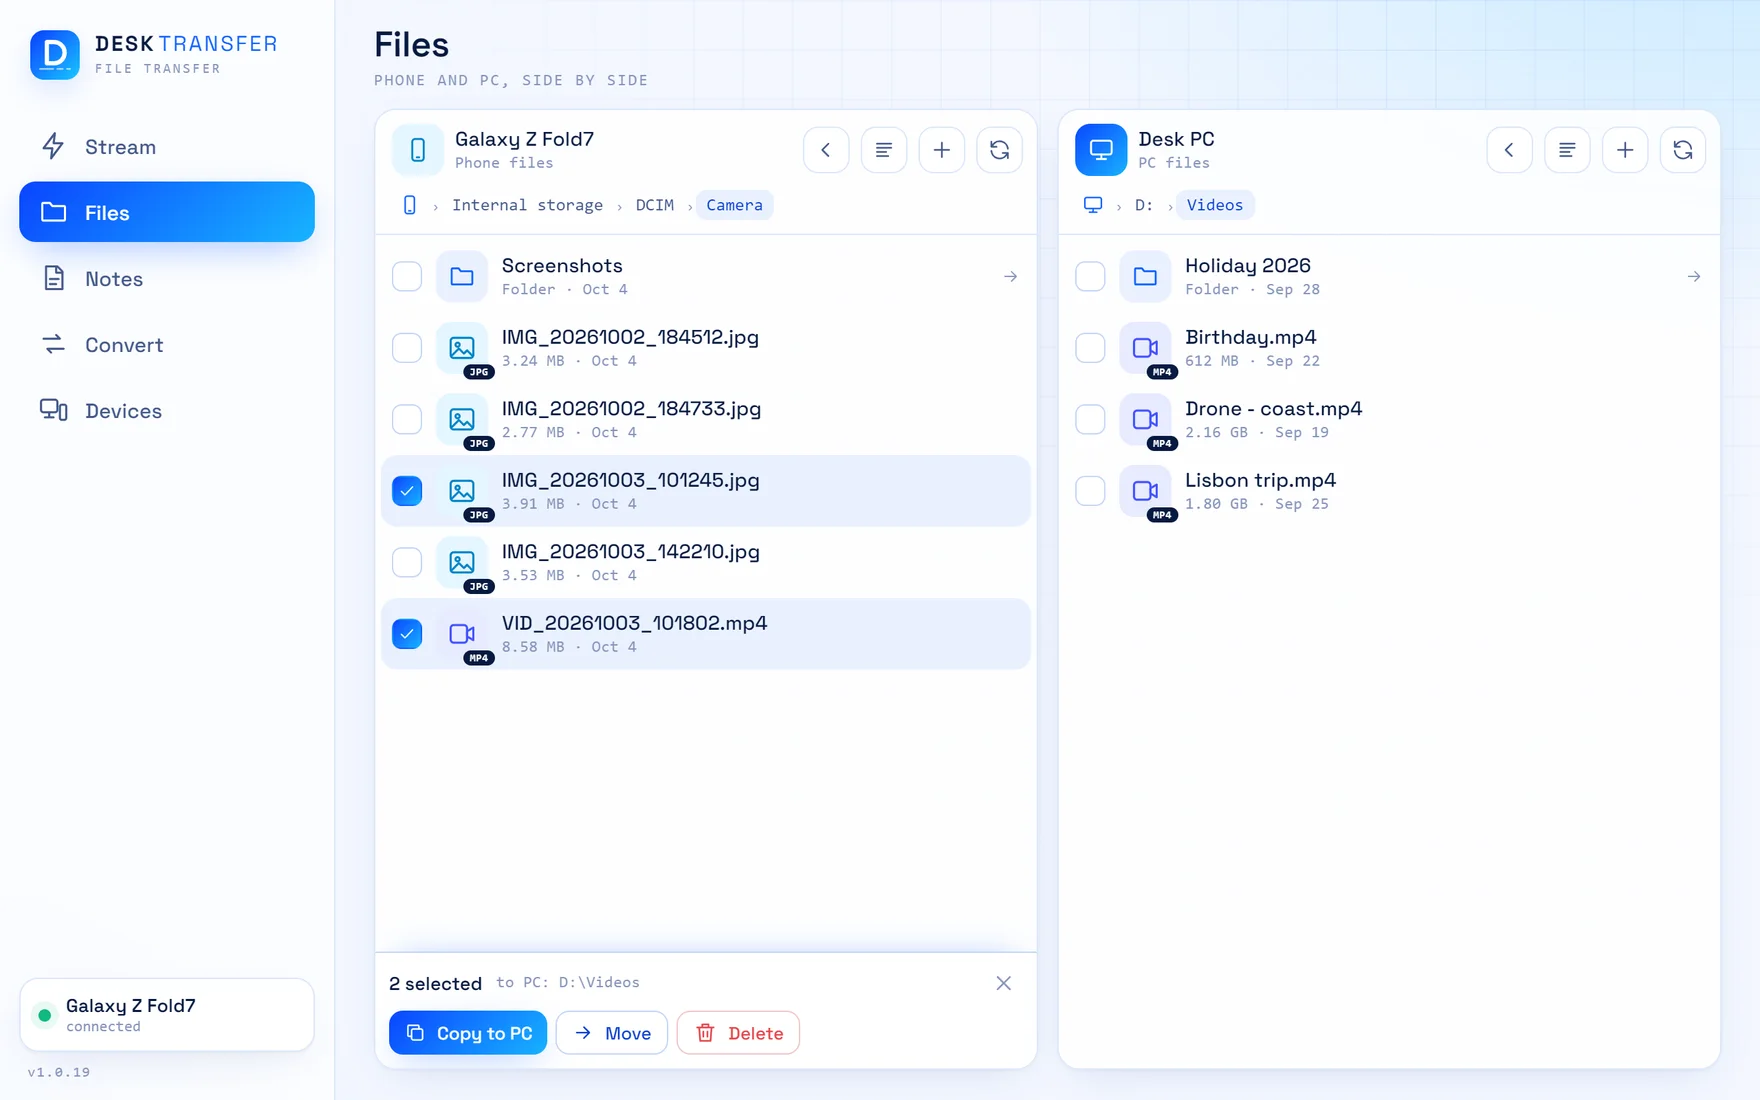Click the Videos breadcrumb

pos(1215,205)
